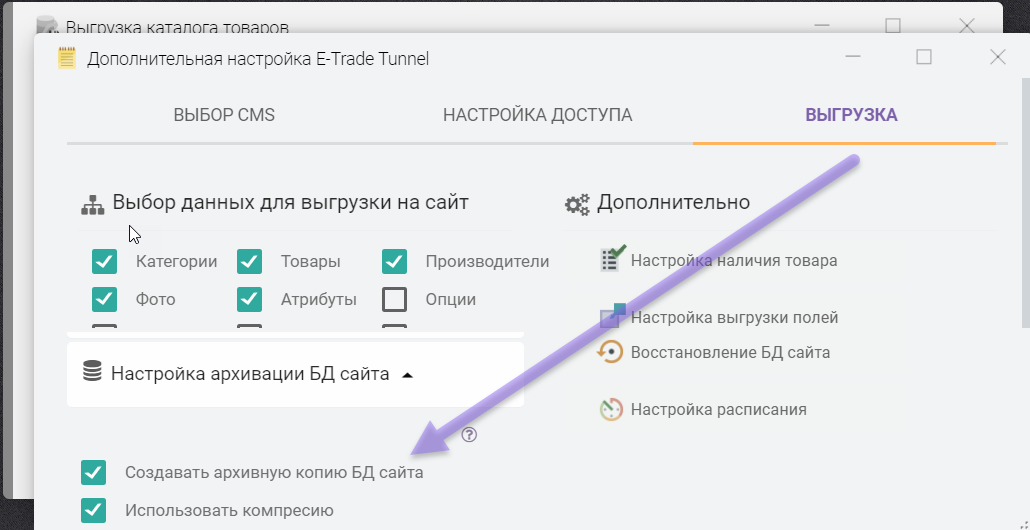
Task: Collapse the Настройка архивации БД сайта section
Action: click(x=407, y=375)
